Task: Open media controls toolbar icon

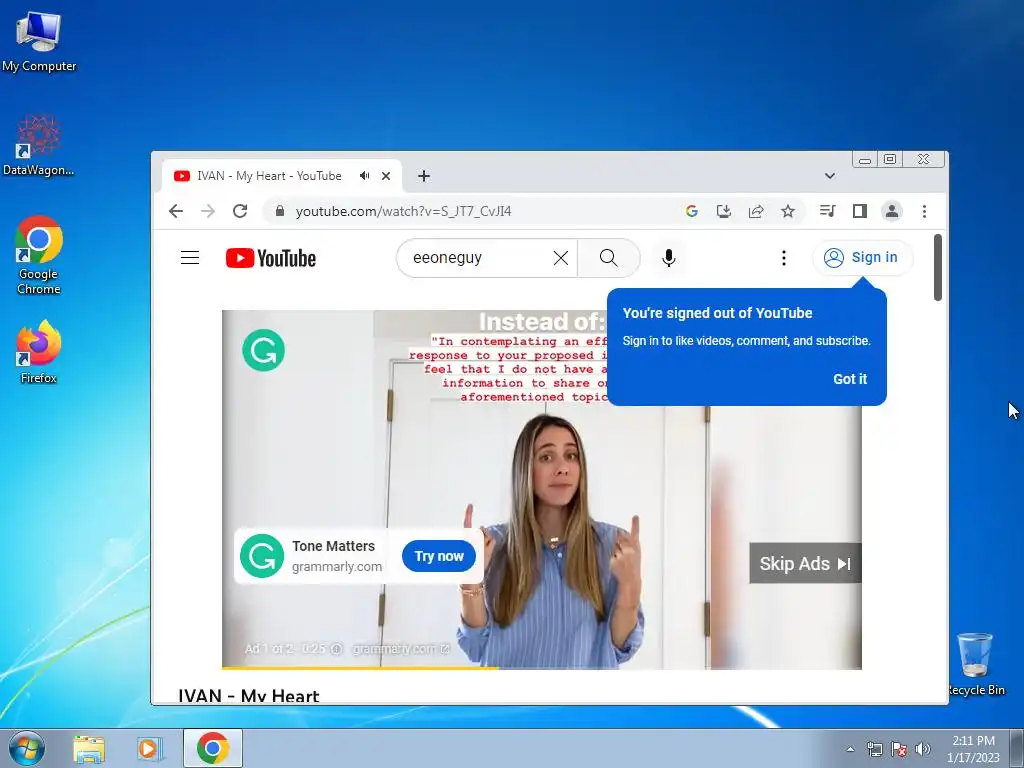Action: 827,211
